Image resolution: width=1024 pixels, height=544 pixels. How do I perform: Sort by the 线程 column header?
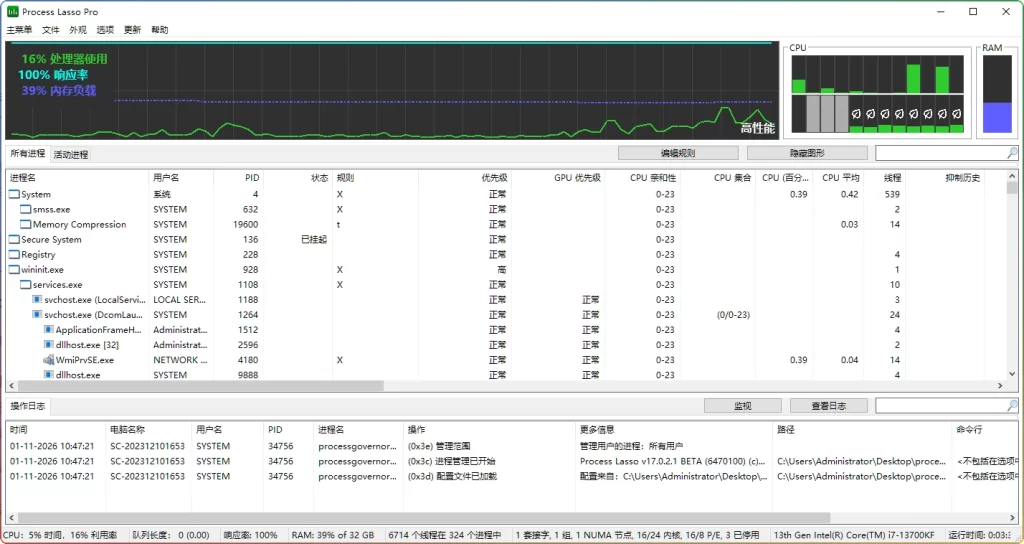[x=884, y=178]
